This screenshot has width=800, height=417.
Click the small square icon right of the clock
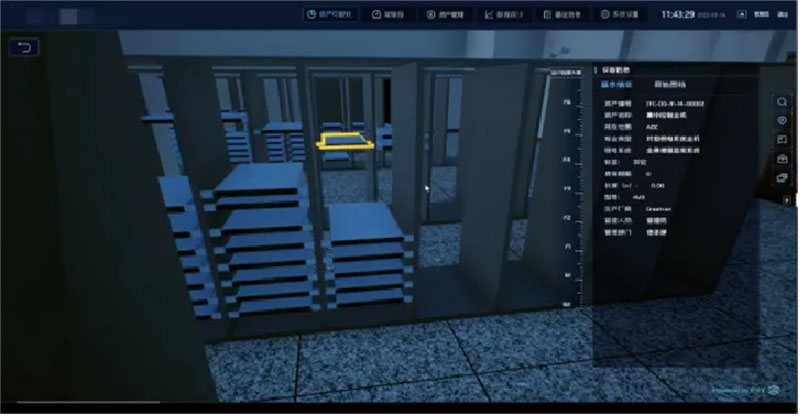(x=741, y=15)
